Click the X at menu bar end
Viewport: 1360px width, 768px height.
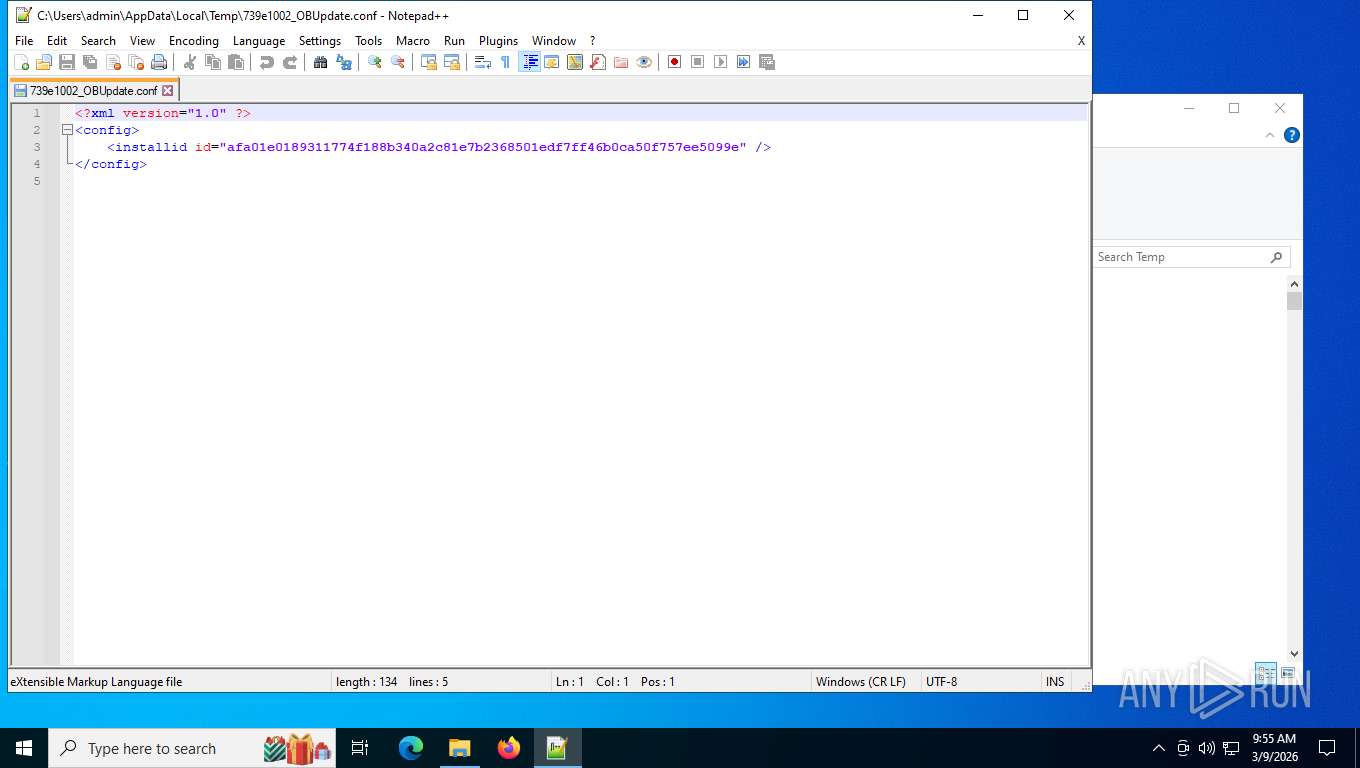(x=1081, y=41)
